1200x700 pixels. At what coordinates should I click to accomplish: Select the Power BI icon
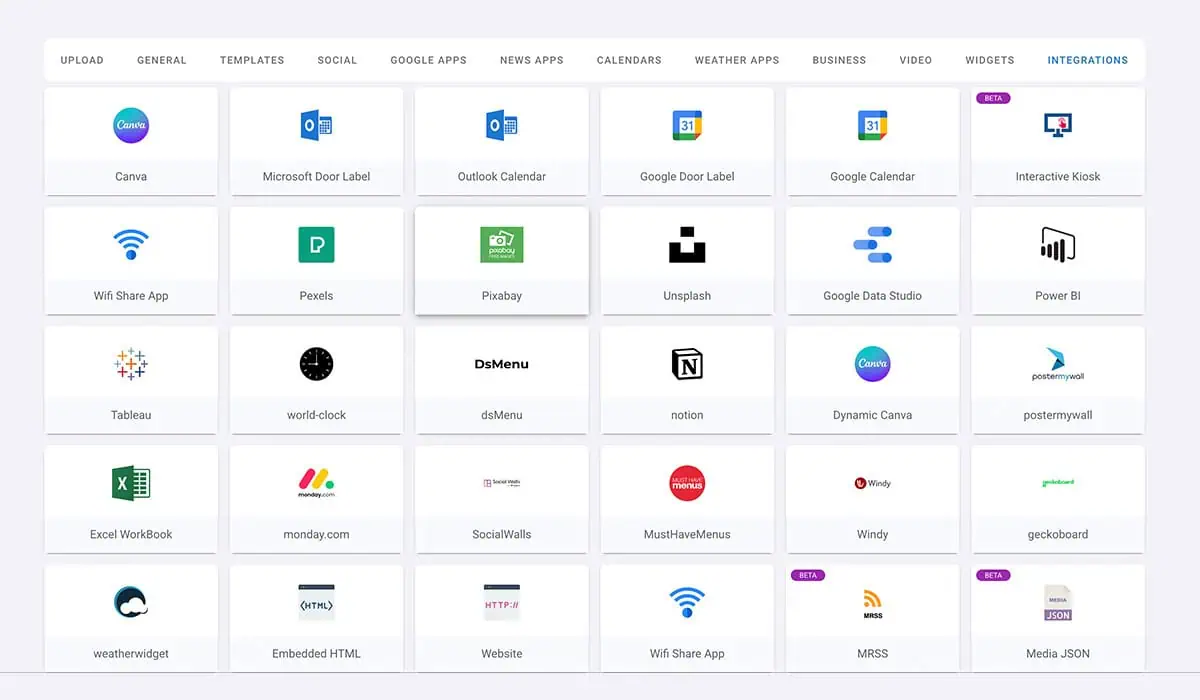(x=1058, y=245)
